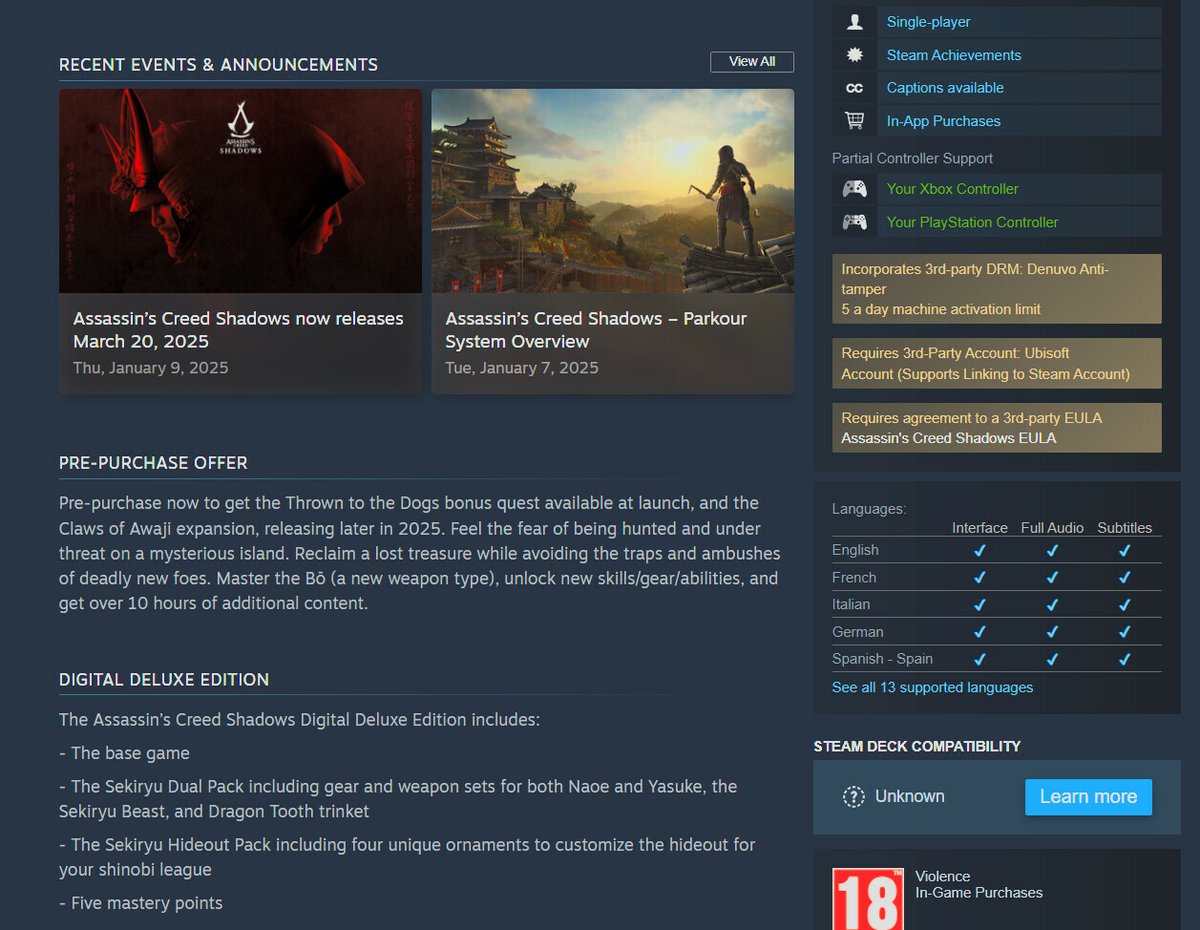1200x930 pixels.
Task: Click the Spanish - Spain Subtitles checkmark
Action: 1125,659
